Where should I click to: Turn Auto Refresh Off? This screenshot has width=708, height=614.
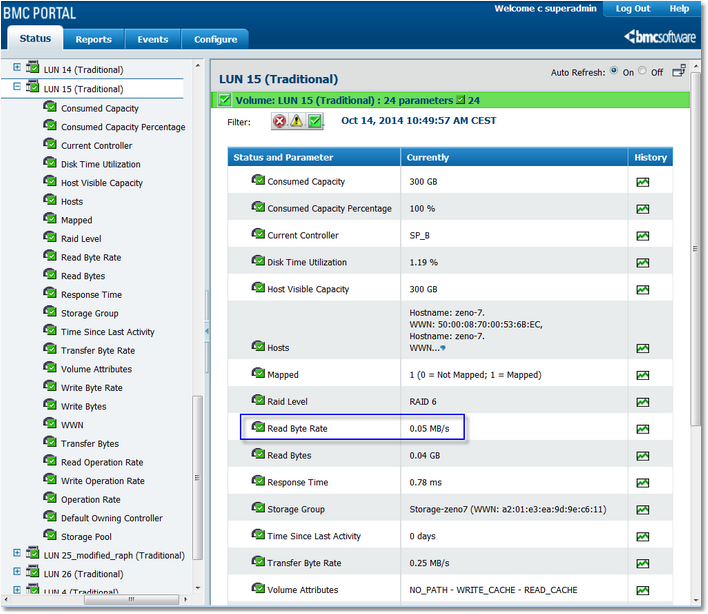click(x=642, y=71)
